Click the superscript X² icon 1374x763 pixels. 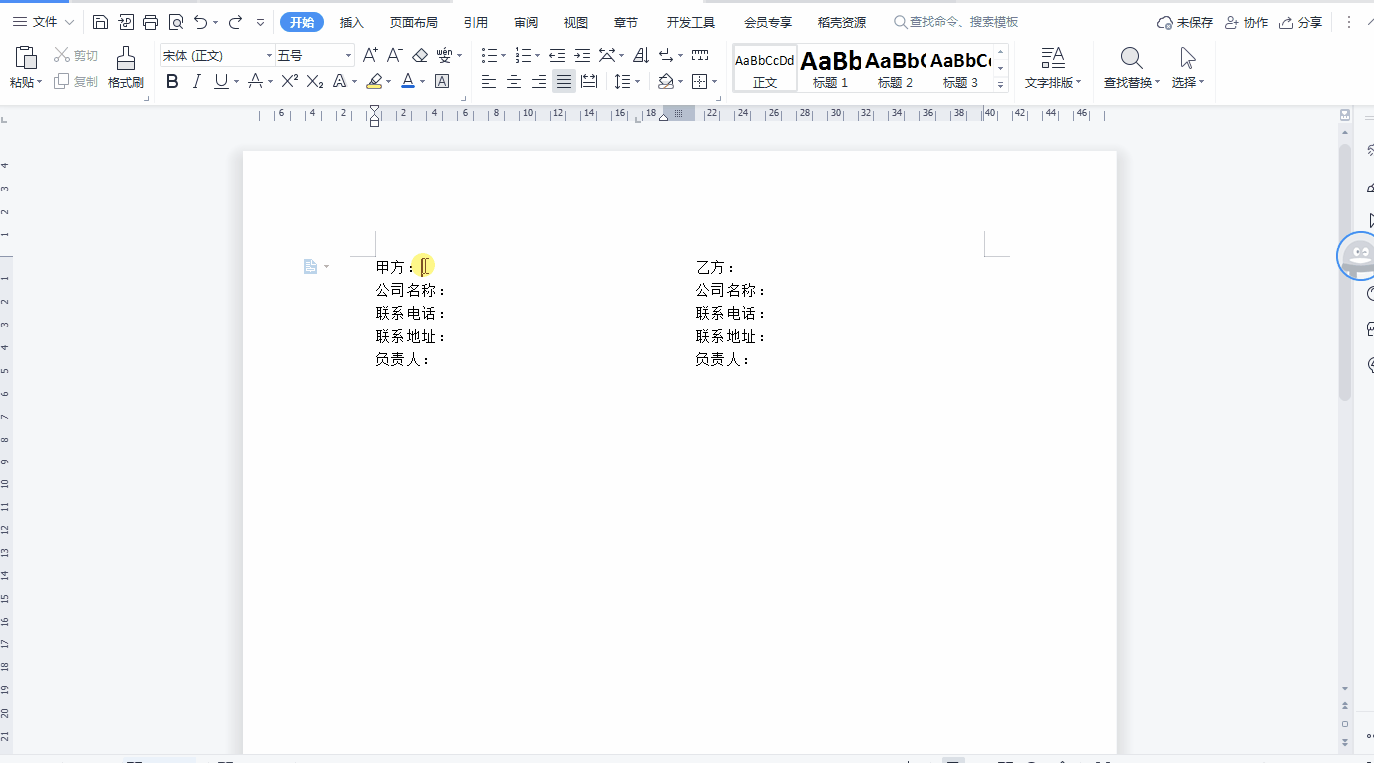click(289, 82)
